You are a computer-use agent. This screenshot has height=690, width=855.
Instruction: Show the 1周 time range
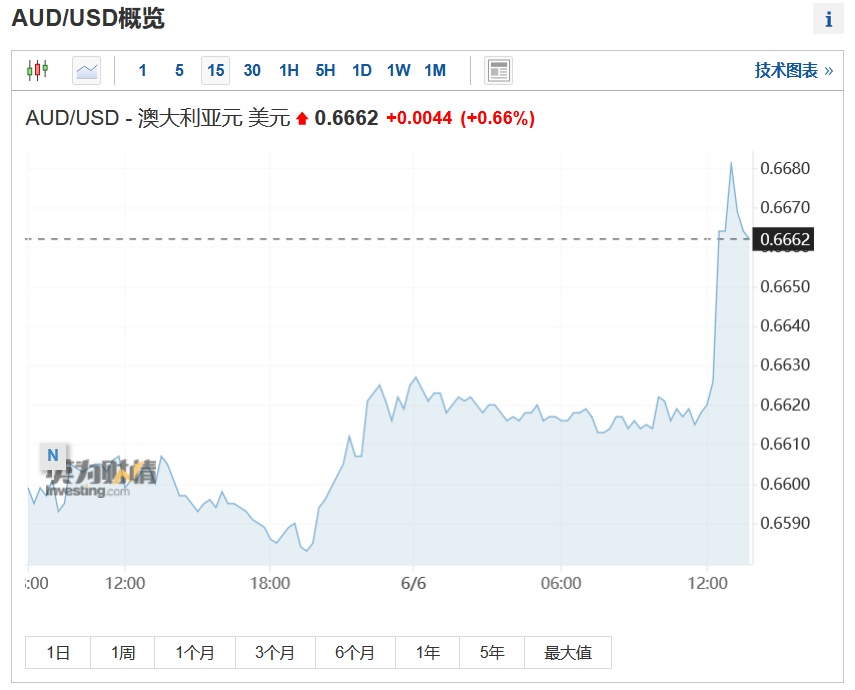[123, 653]
